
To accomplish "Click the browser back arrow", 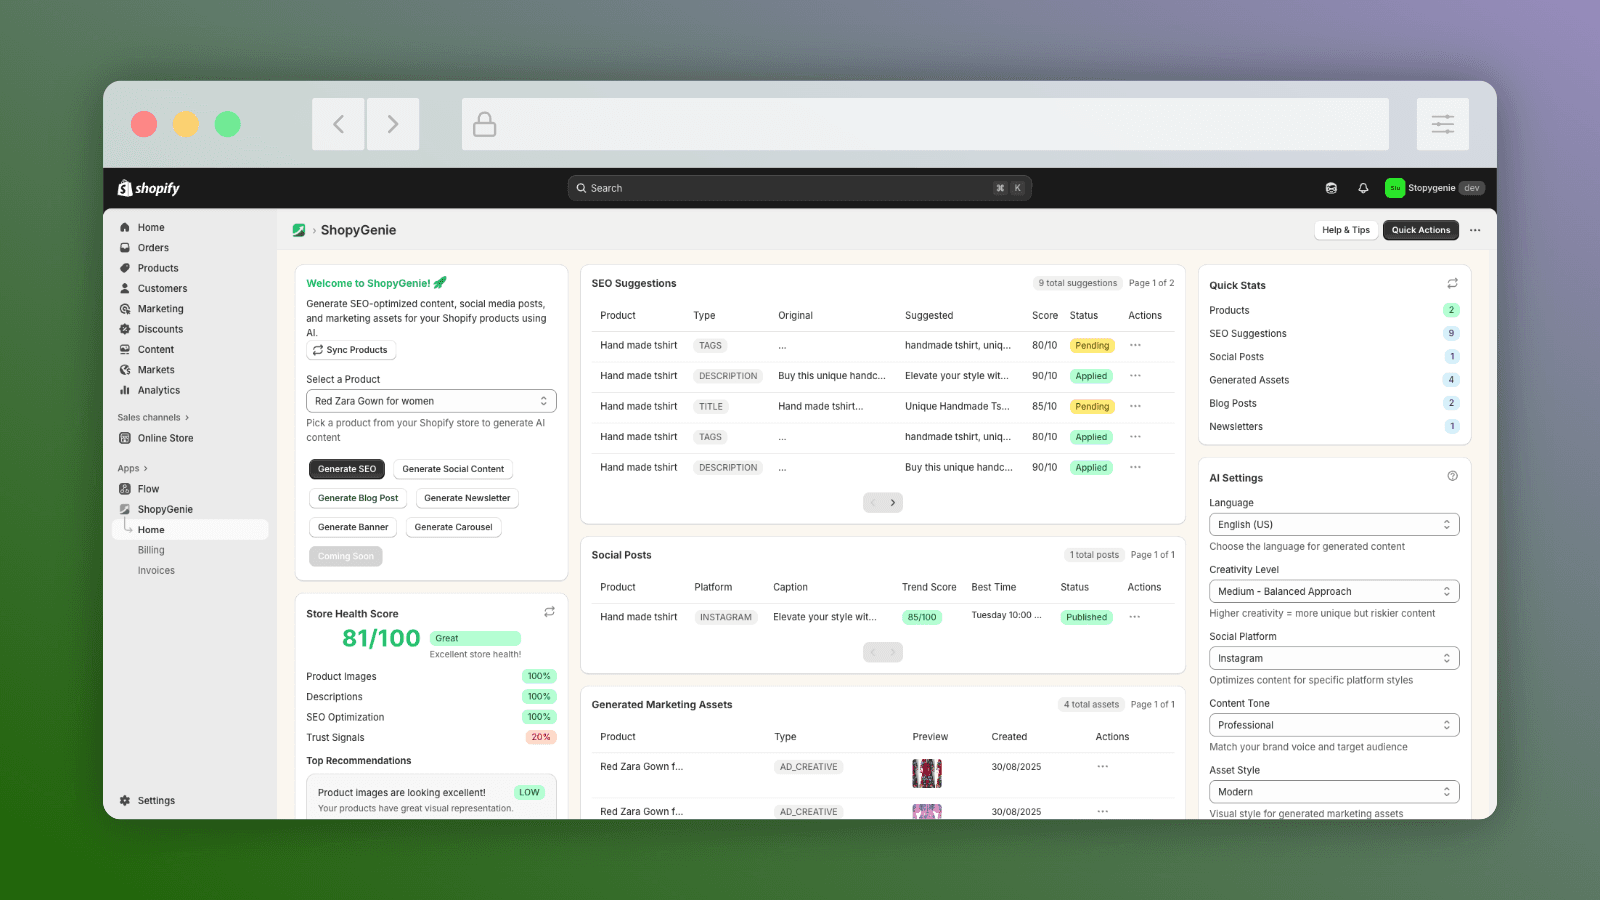I will 338,124.
